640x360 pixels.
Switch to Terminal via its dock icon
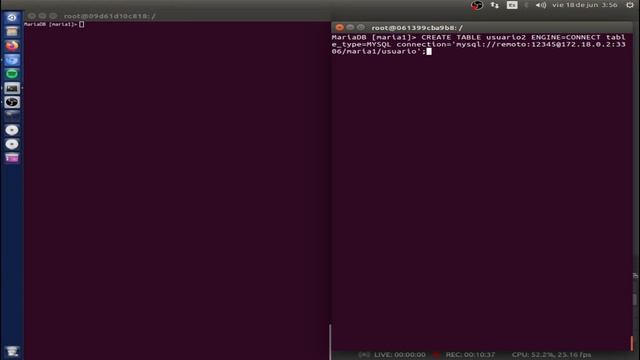(12, 88)
